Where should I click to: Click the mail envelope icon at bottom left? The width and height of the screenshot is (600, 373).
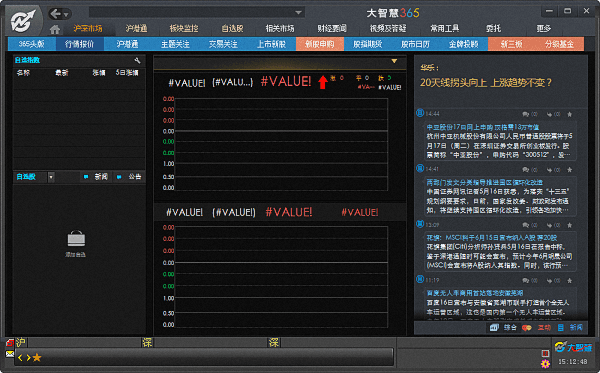click(10, 354)
